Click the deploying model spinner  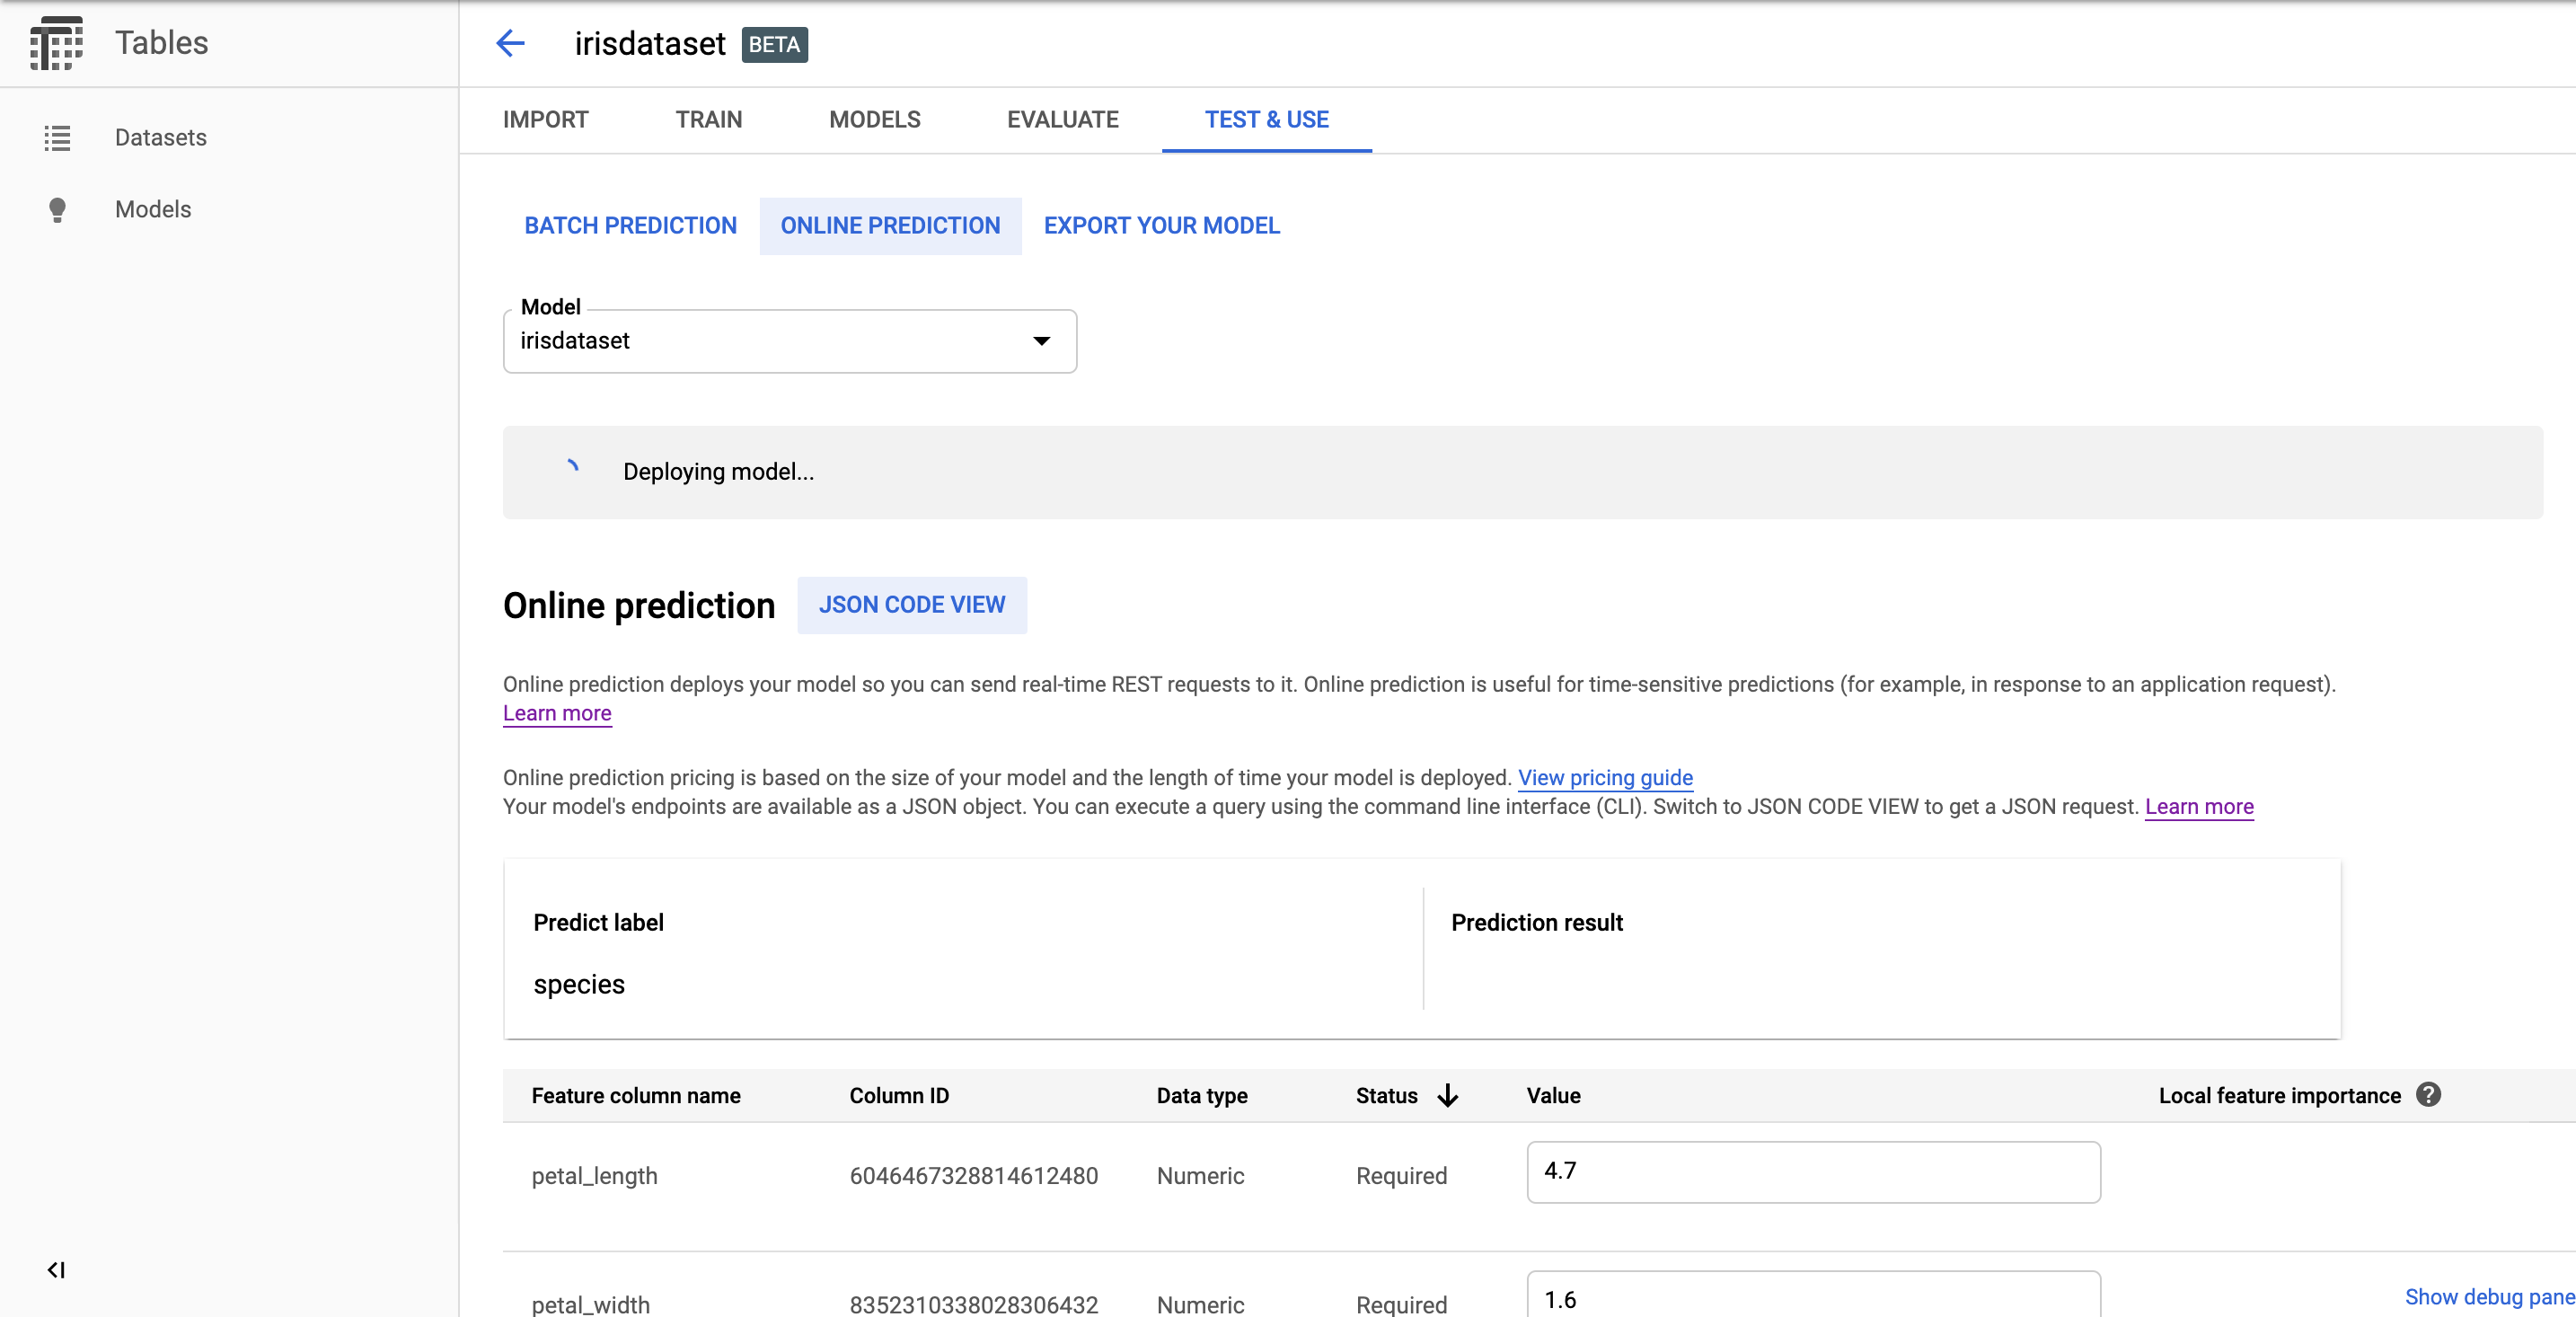click(x=573, y=470)
